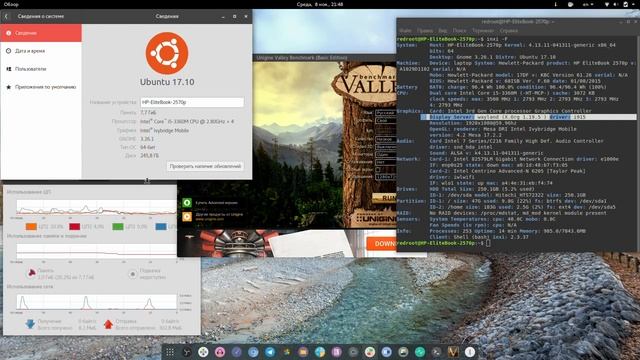Viewport: 640px width, 360px height.
Task: Open Терминал menu in the terminal window
Action: [483, 31]
